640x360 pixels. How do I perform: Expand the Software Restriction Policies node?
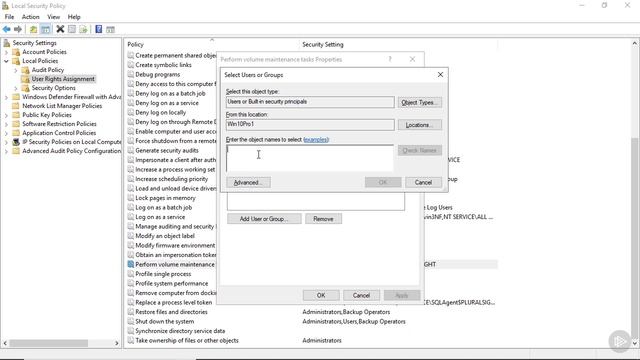point(7,124)
